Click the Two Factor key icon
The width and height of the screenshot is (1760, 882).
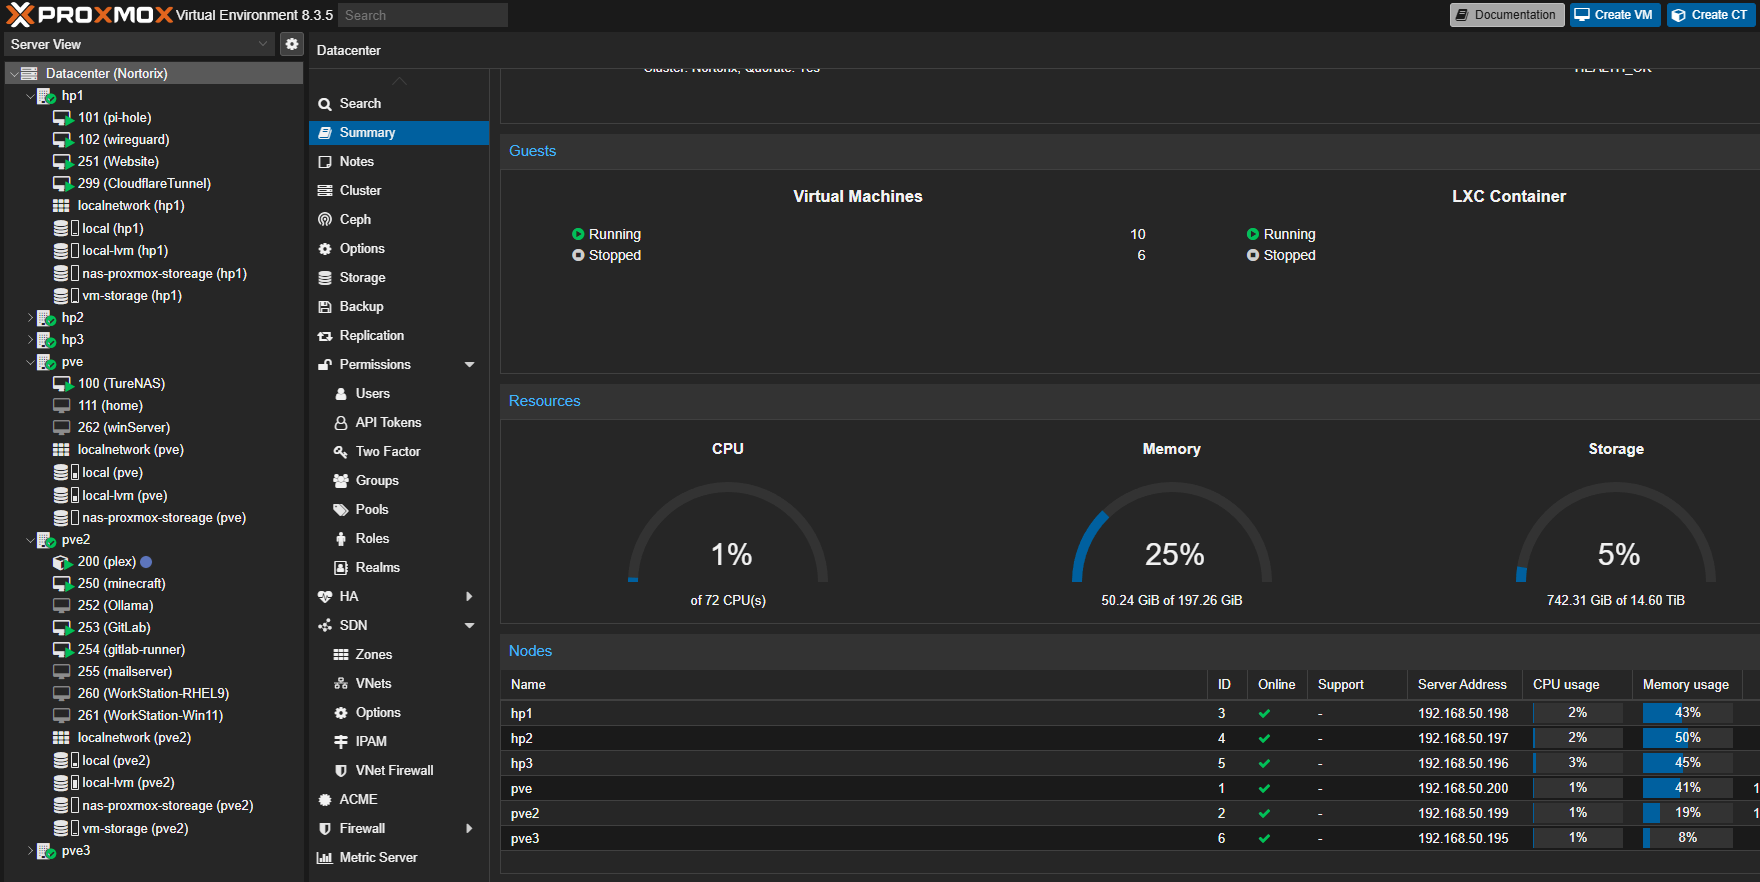tap(341, 452)
